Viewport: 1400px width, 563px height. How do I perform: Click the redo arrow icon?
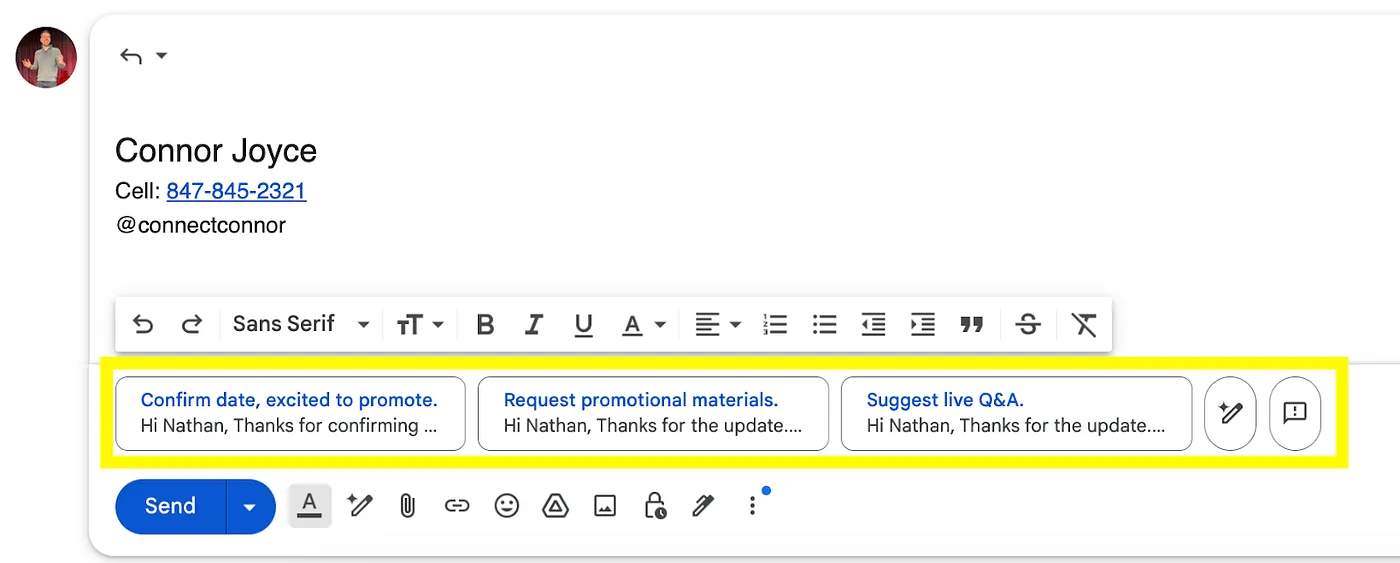(192, 324)
